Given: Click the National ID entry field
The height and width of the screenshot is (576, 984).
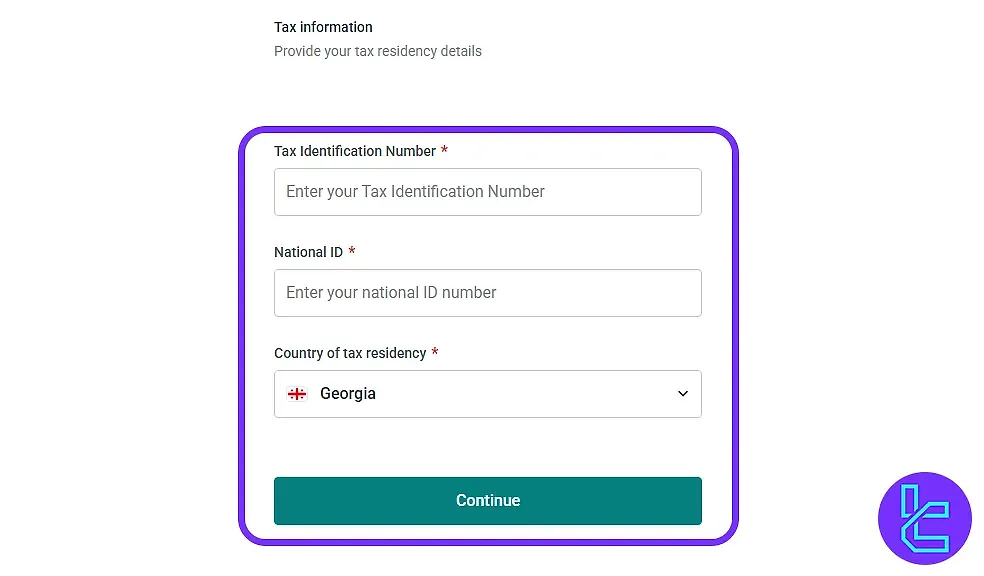Looking at the screenshot, I should [x=487, y=292].
